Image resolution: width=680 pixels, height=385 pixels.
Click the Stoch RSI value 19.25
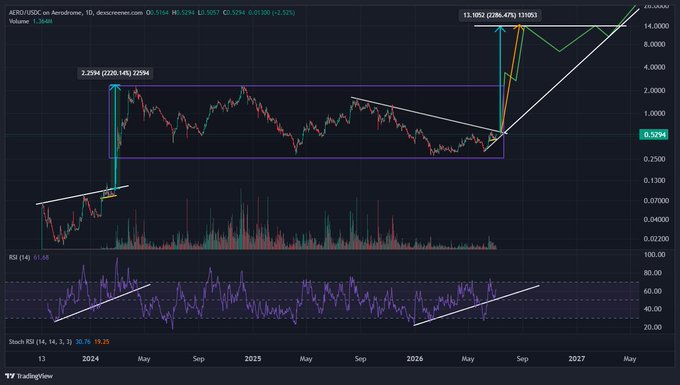(x=102, y=342)
